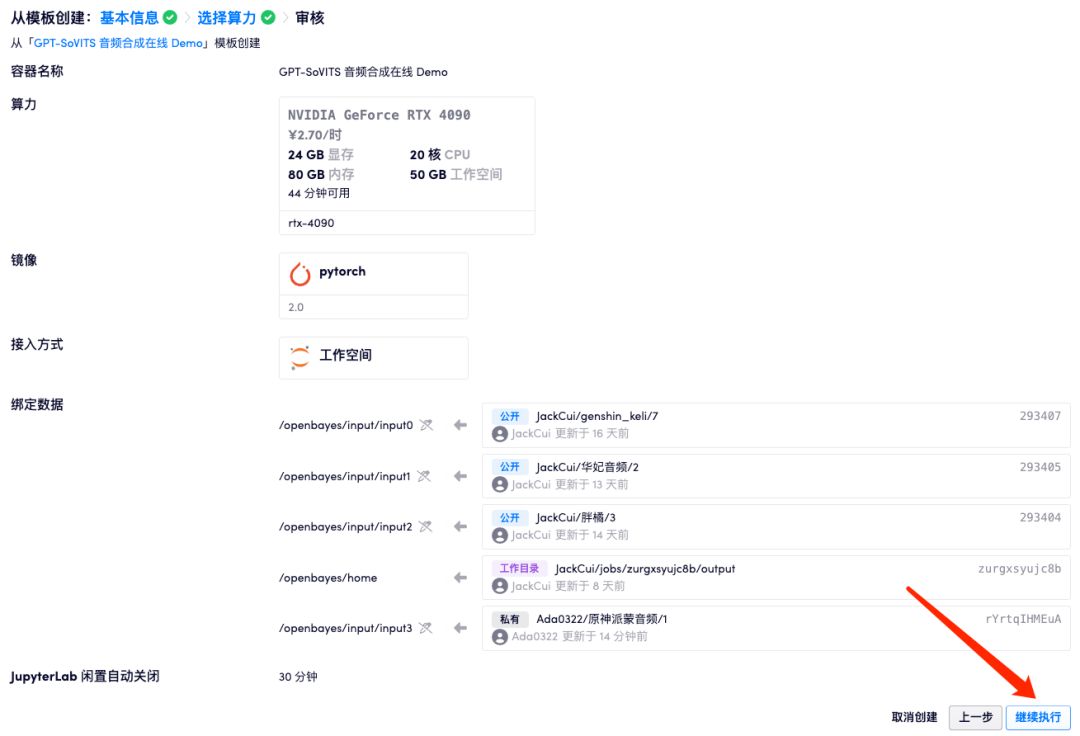Viewport: 1080px width, 736px height.
Task: Click user avatar in 胖橘 dataset card
Action: point(500,535)
